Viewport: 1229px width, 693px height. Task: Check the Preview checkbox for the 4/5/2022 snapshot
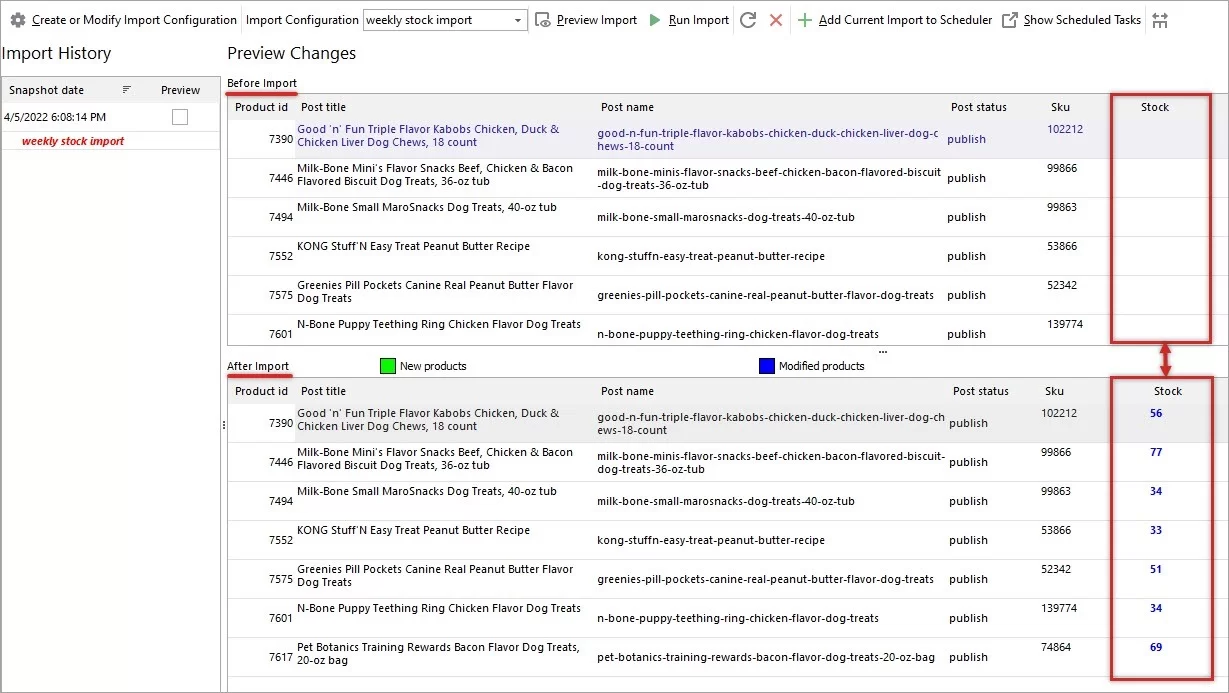click(x=179, y=116)
